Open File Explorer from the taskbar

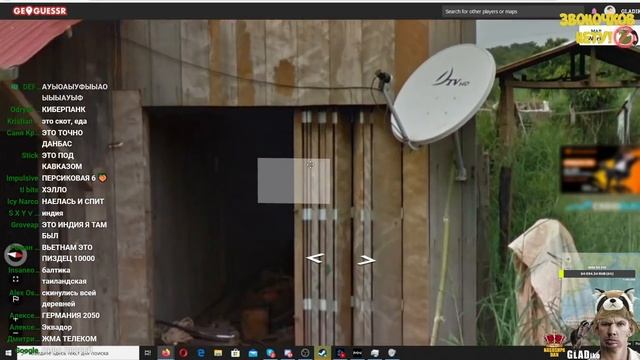coord(218,353)
